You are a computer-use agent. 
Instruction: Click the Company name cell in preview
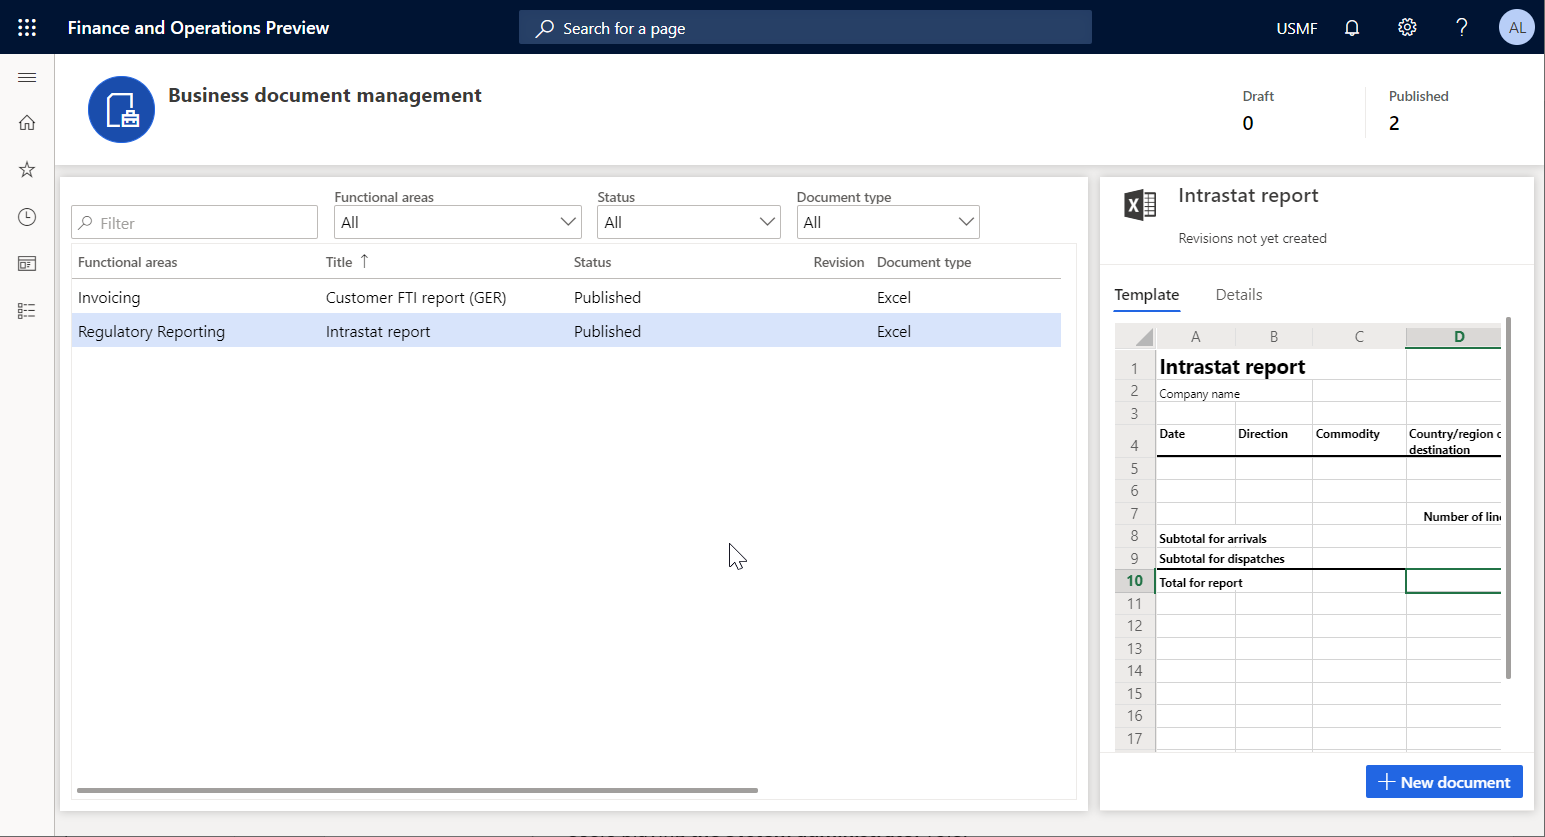pyautogui.click(x=1199, y=394)
